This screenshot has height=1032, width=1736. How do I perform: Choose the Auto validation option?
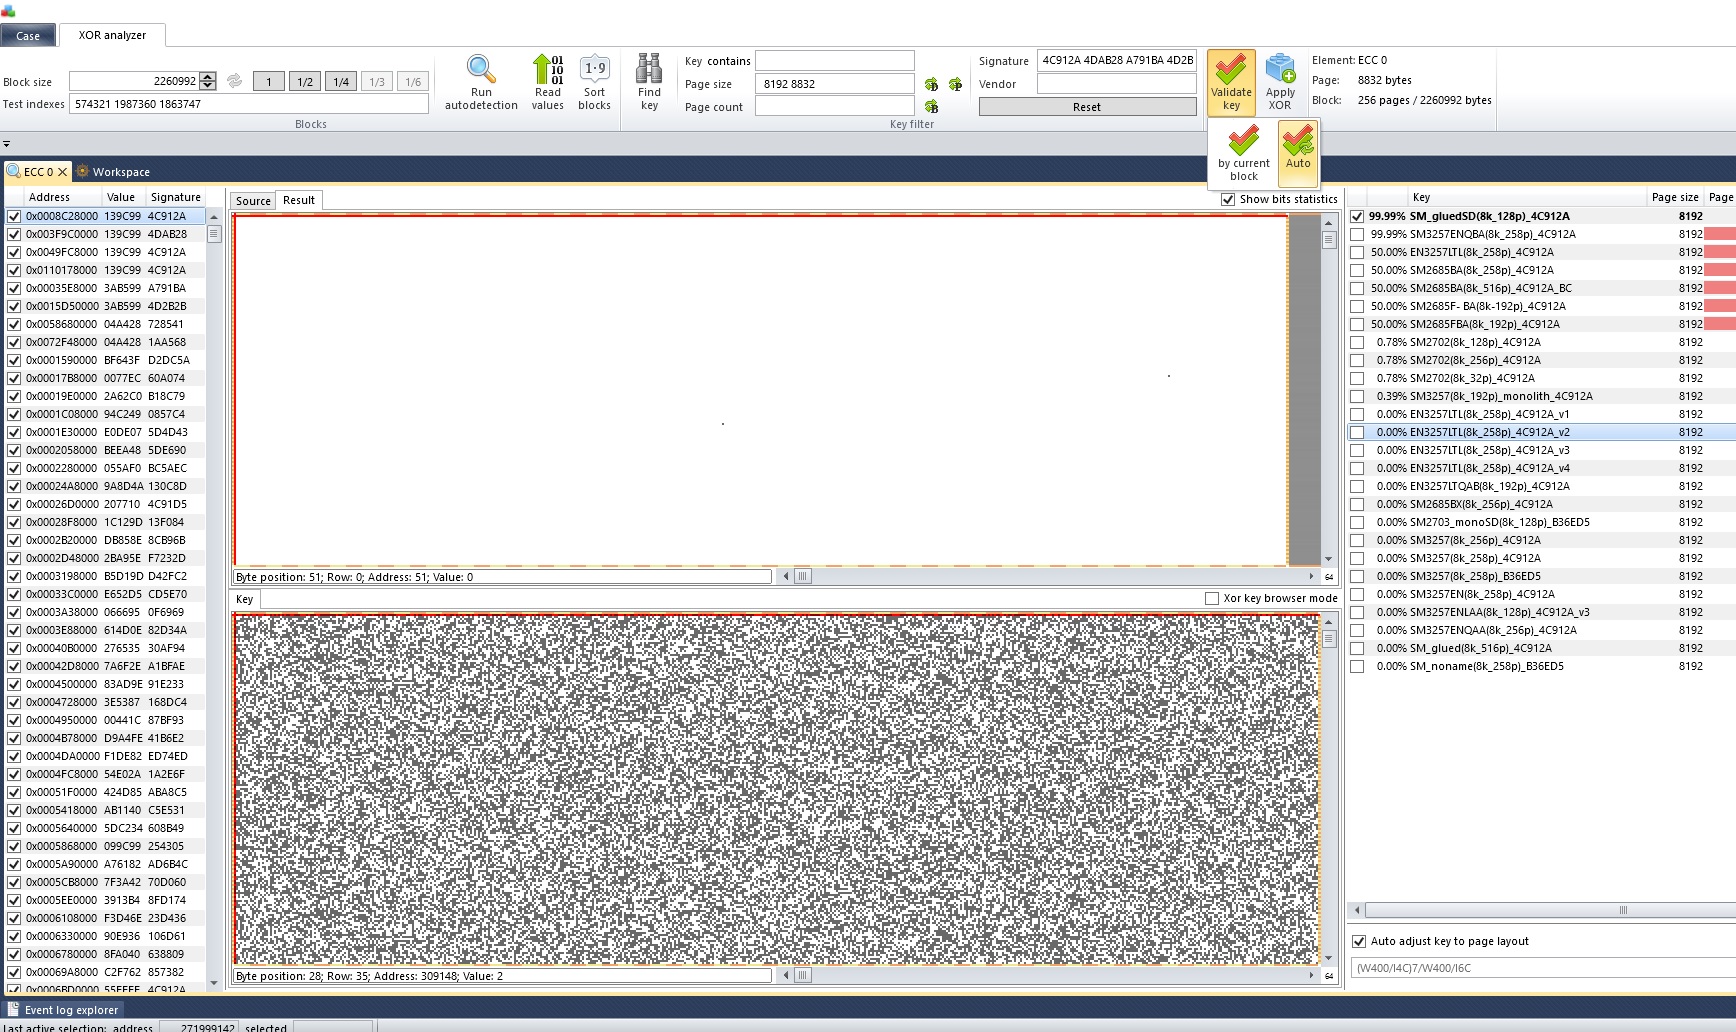[x=1298, y=152]
